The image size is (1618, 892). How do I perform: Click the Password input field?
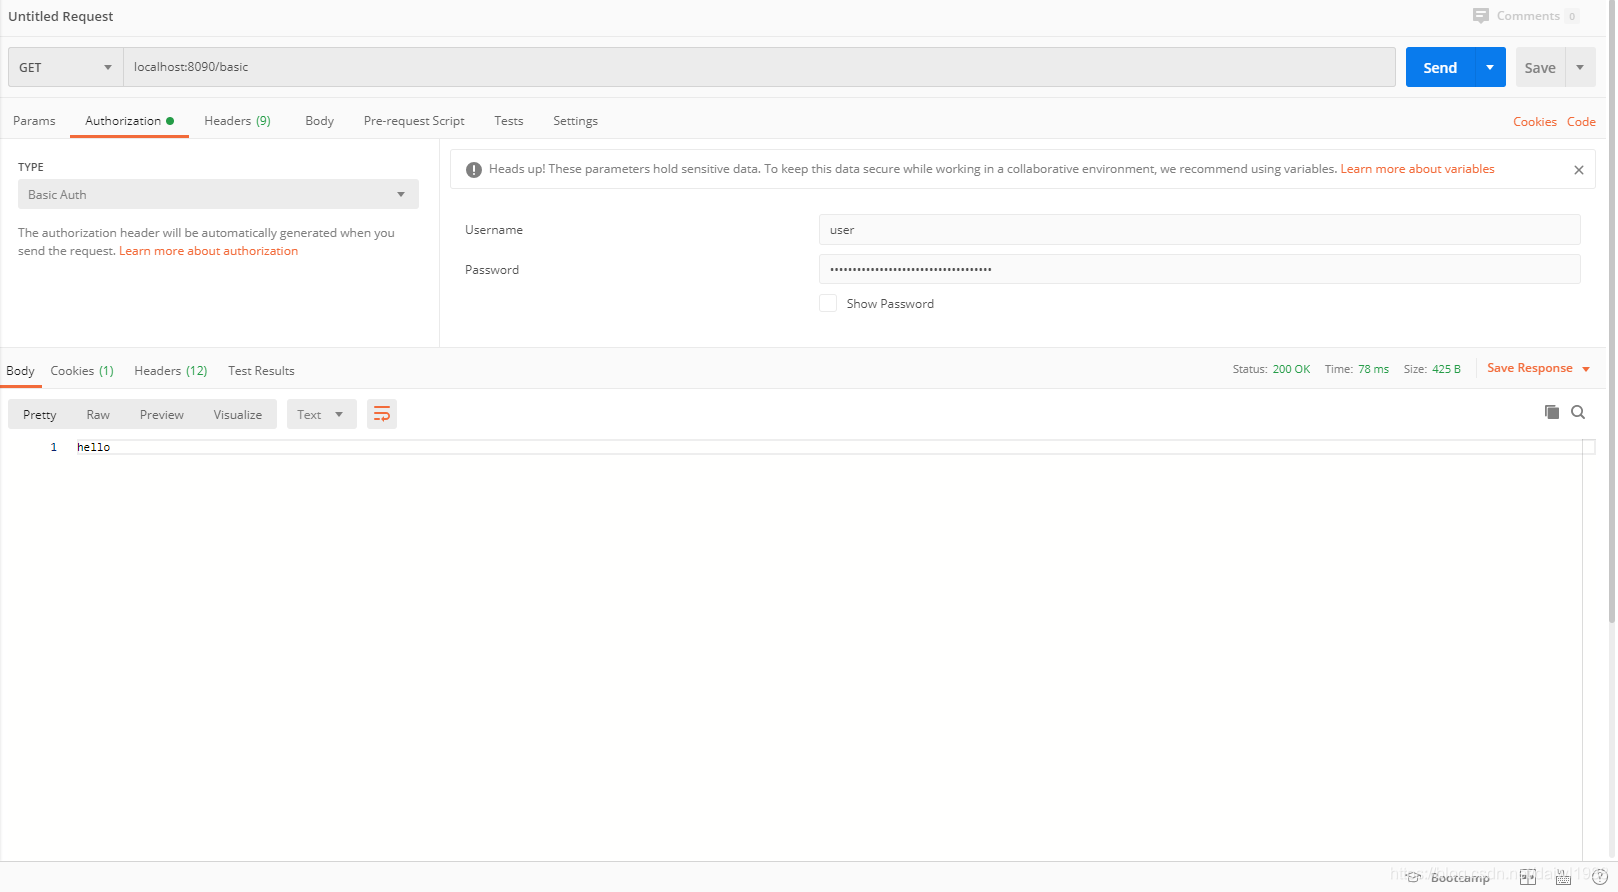pos(1199,269)
